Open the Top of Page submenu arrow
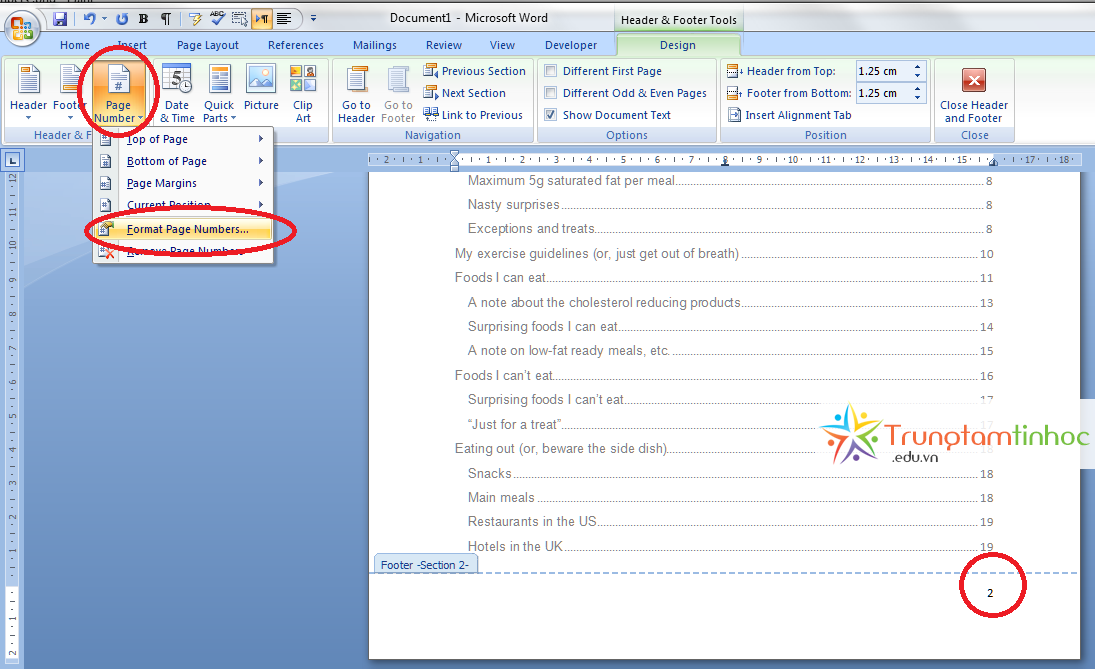This screenshot has width=1095, height=669. click(x=260, y=139)
